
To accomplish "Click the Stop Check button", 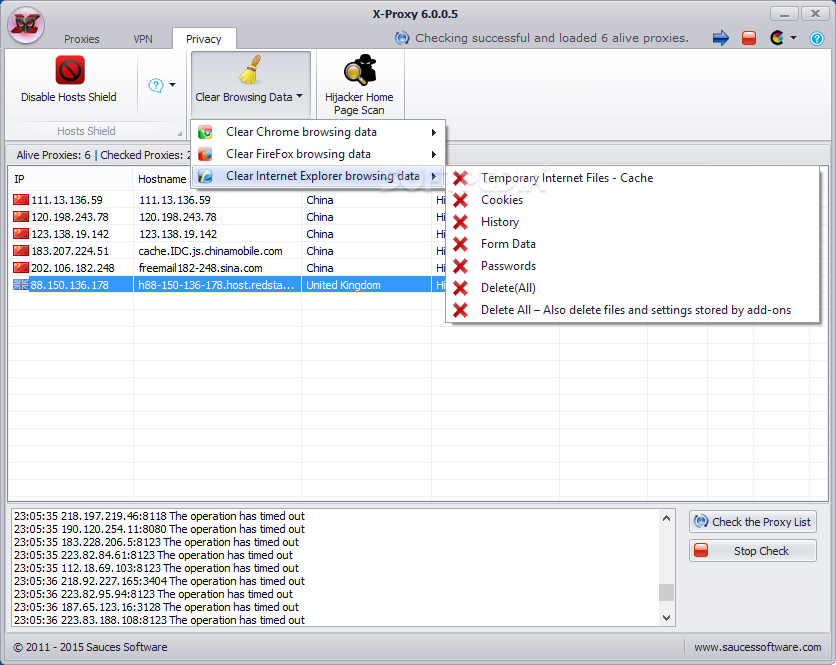I will pyautogui.click(x=752, y=551).
